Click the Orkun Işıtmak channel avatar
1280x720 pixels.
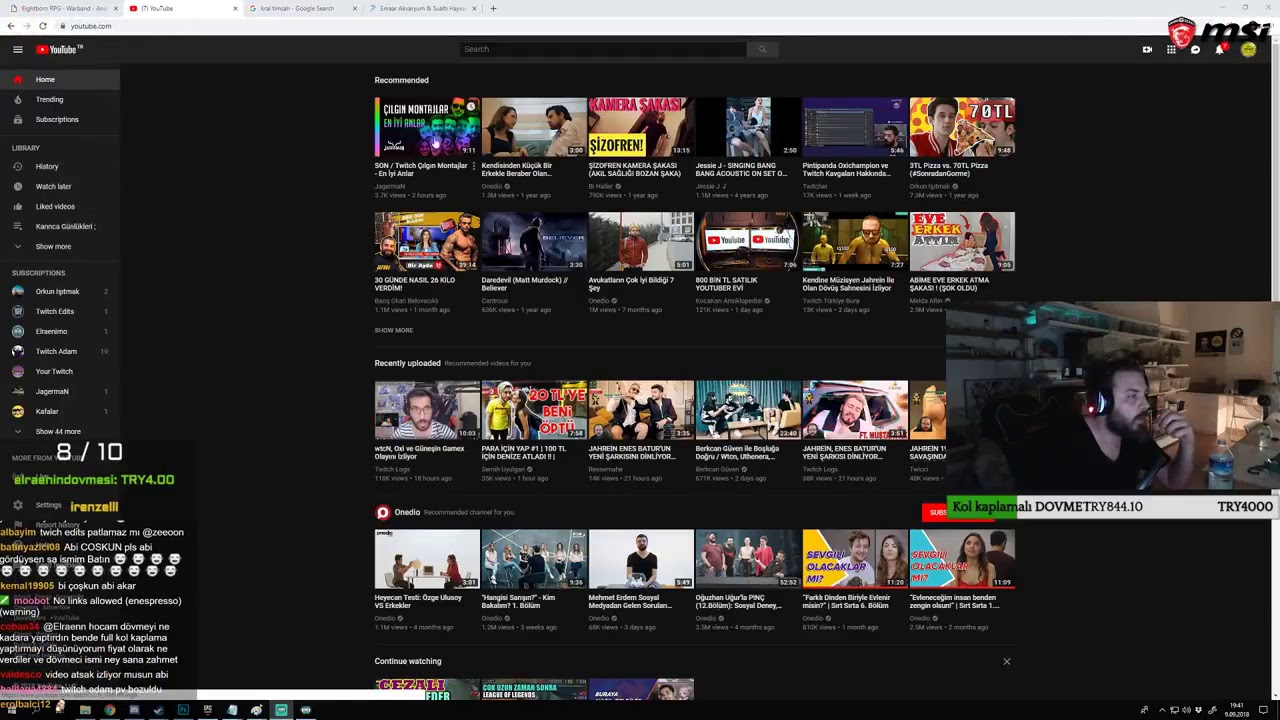click(x=17, y=291)
